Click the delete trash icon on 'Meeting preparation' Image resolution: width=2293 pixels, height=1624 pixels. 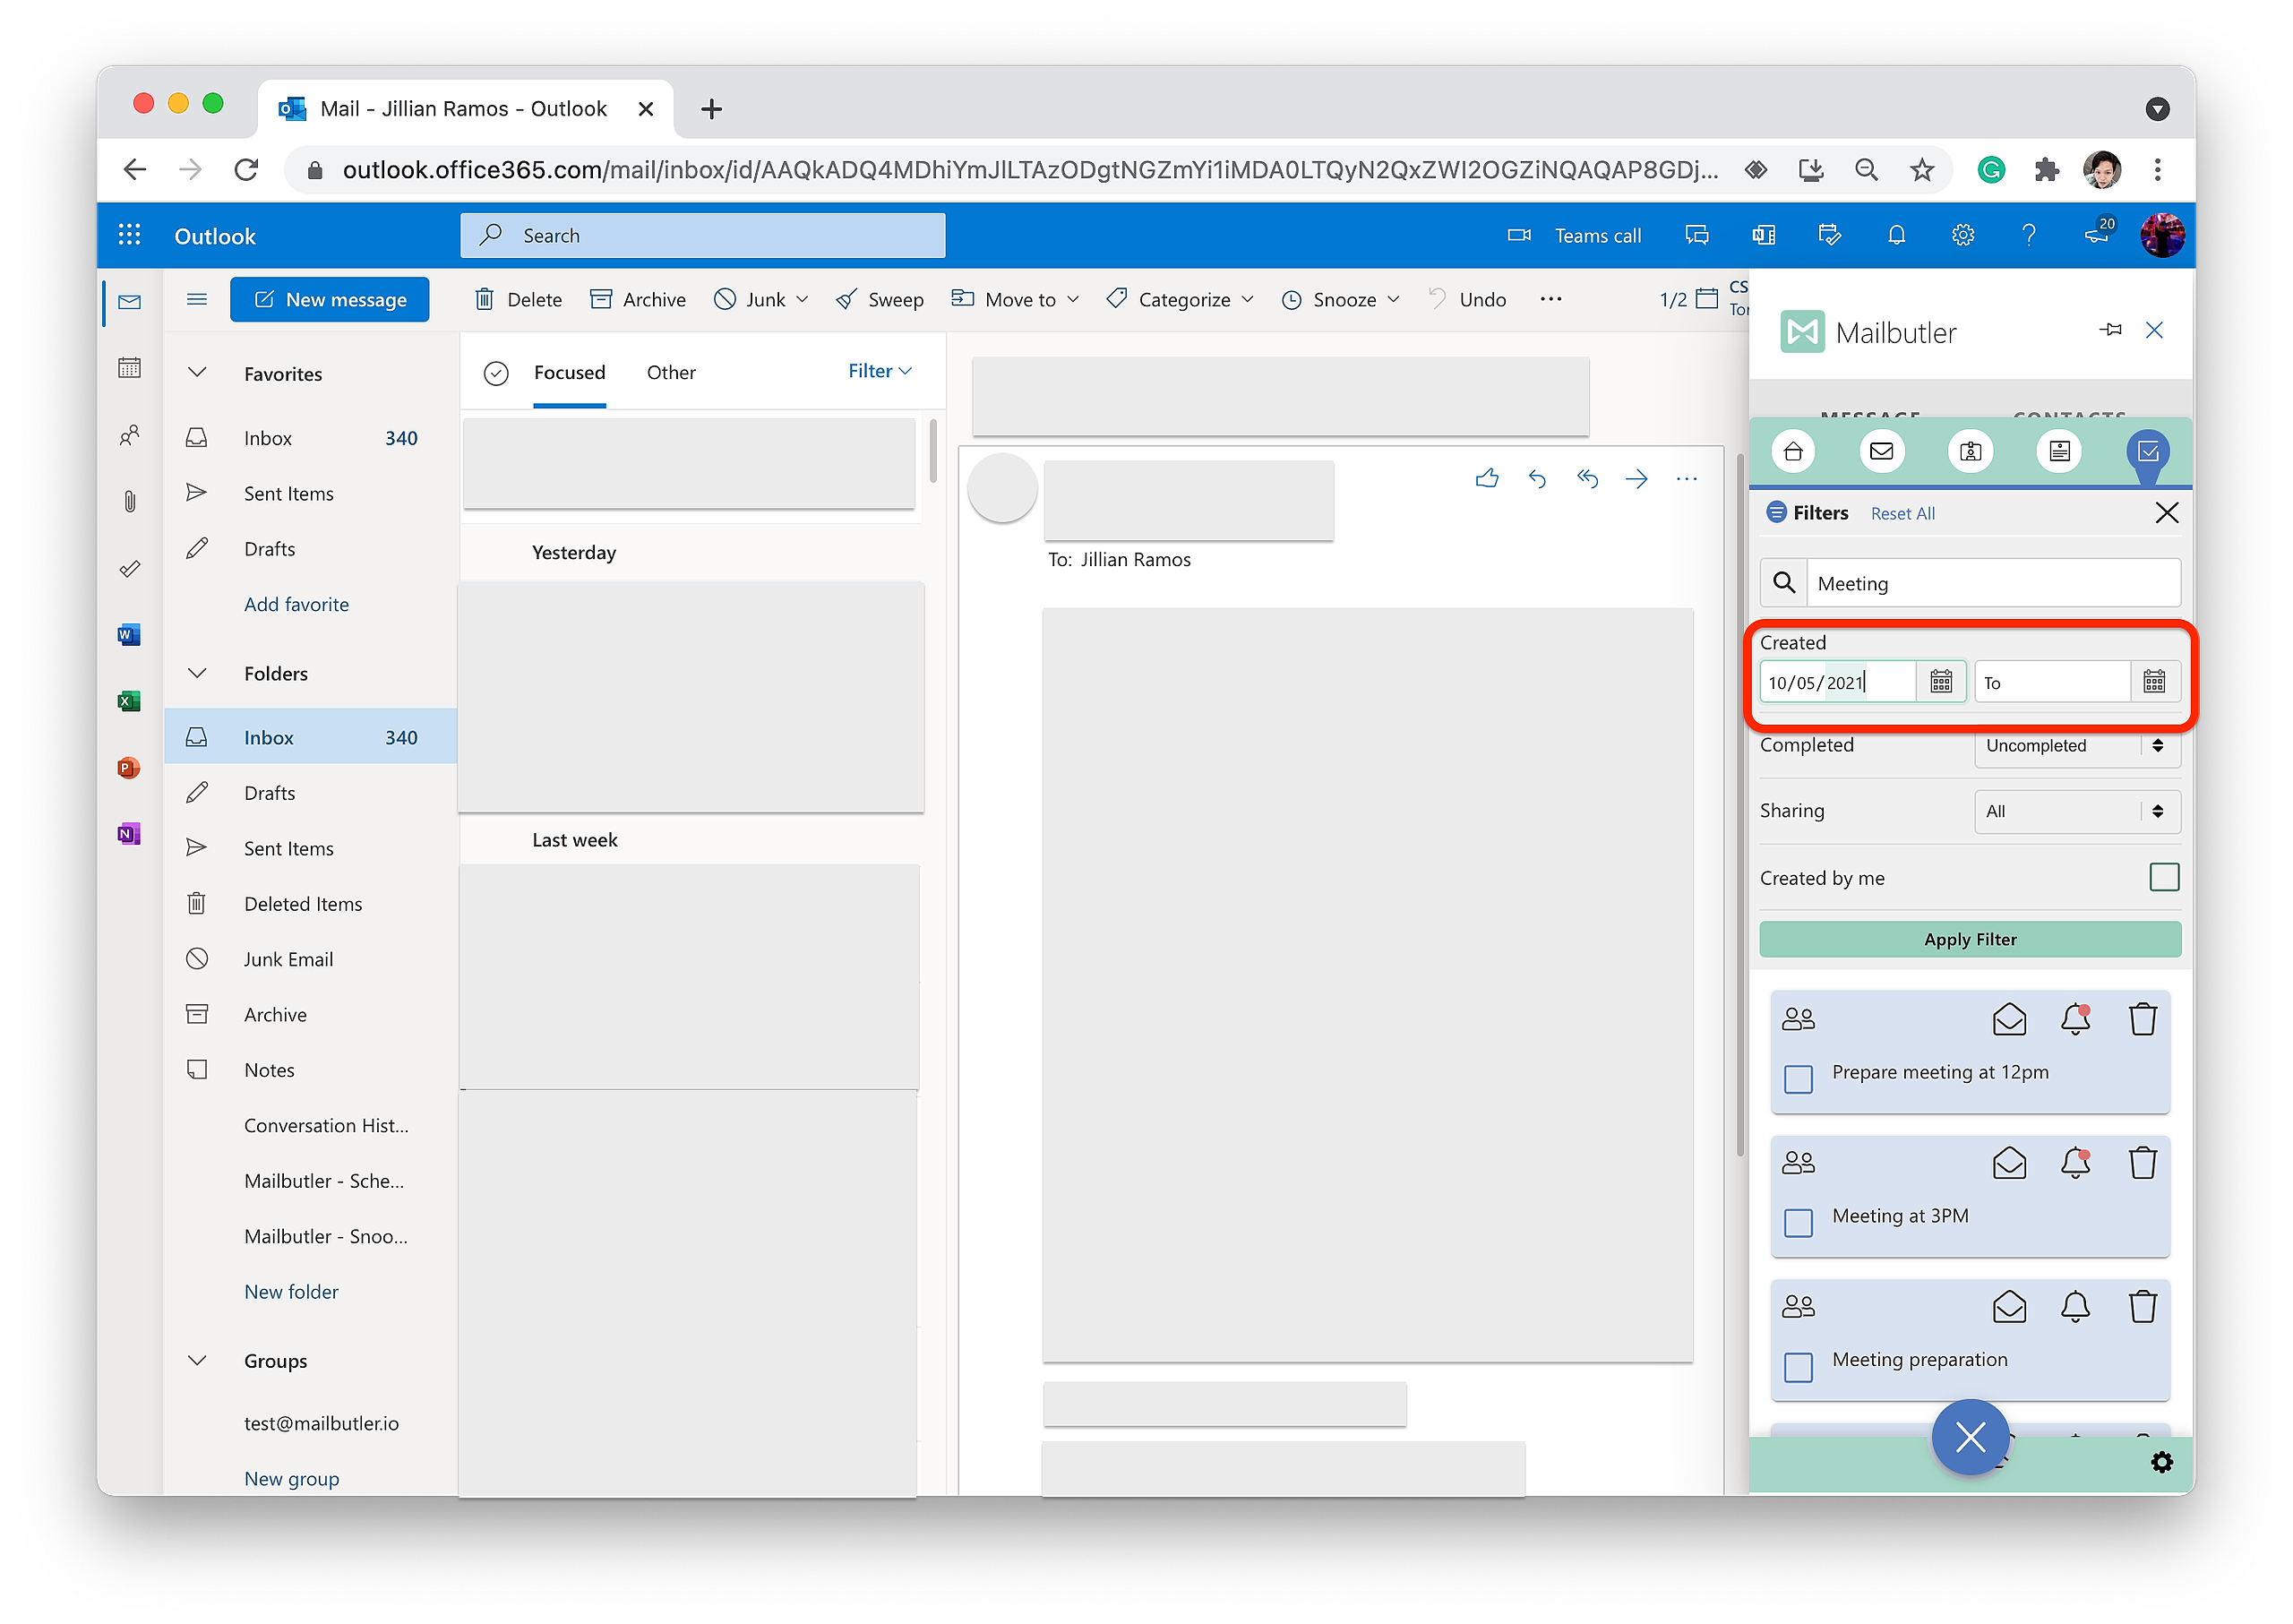click(2143, 1304)
